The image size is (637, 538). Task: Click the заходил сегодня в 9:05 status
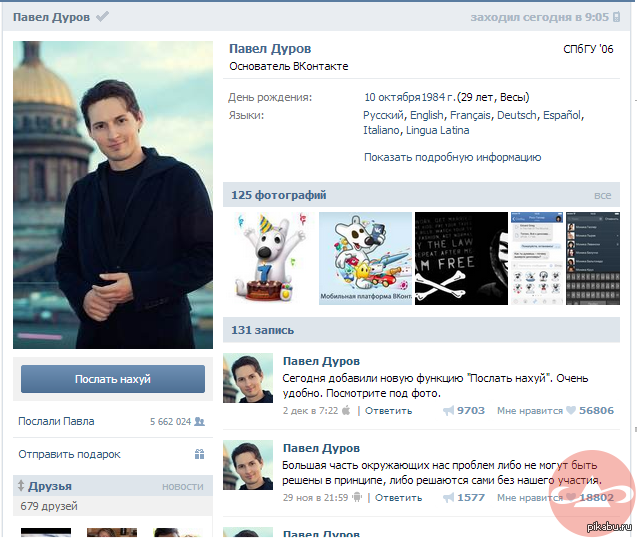click(x=540, y=17)
